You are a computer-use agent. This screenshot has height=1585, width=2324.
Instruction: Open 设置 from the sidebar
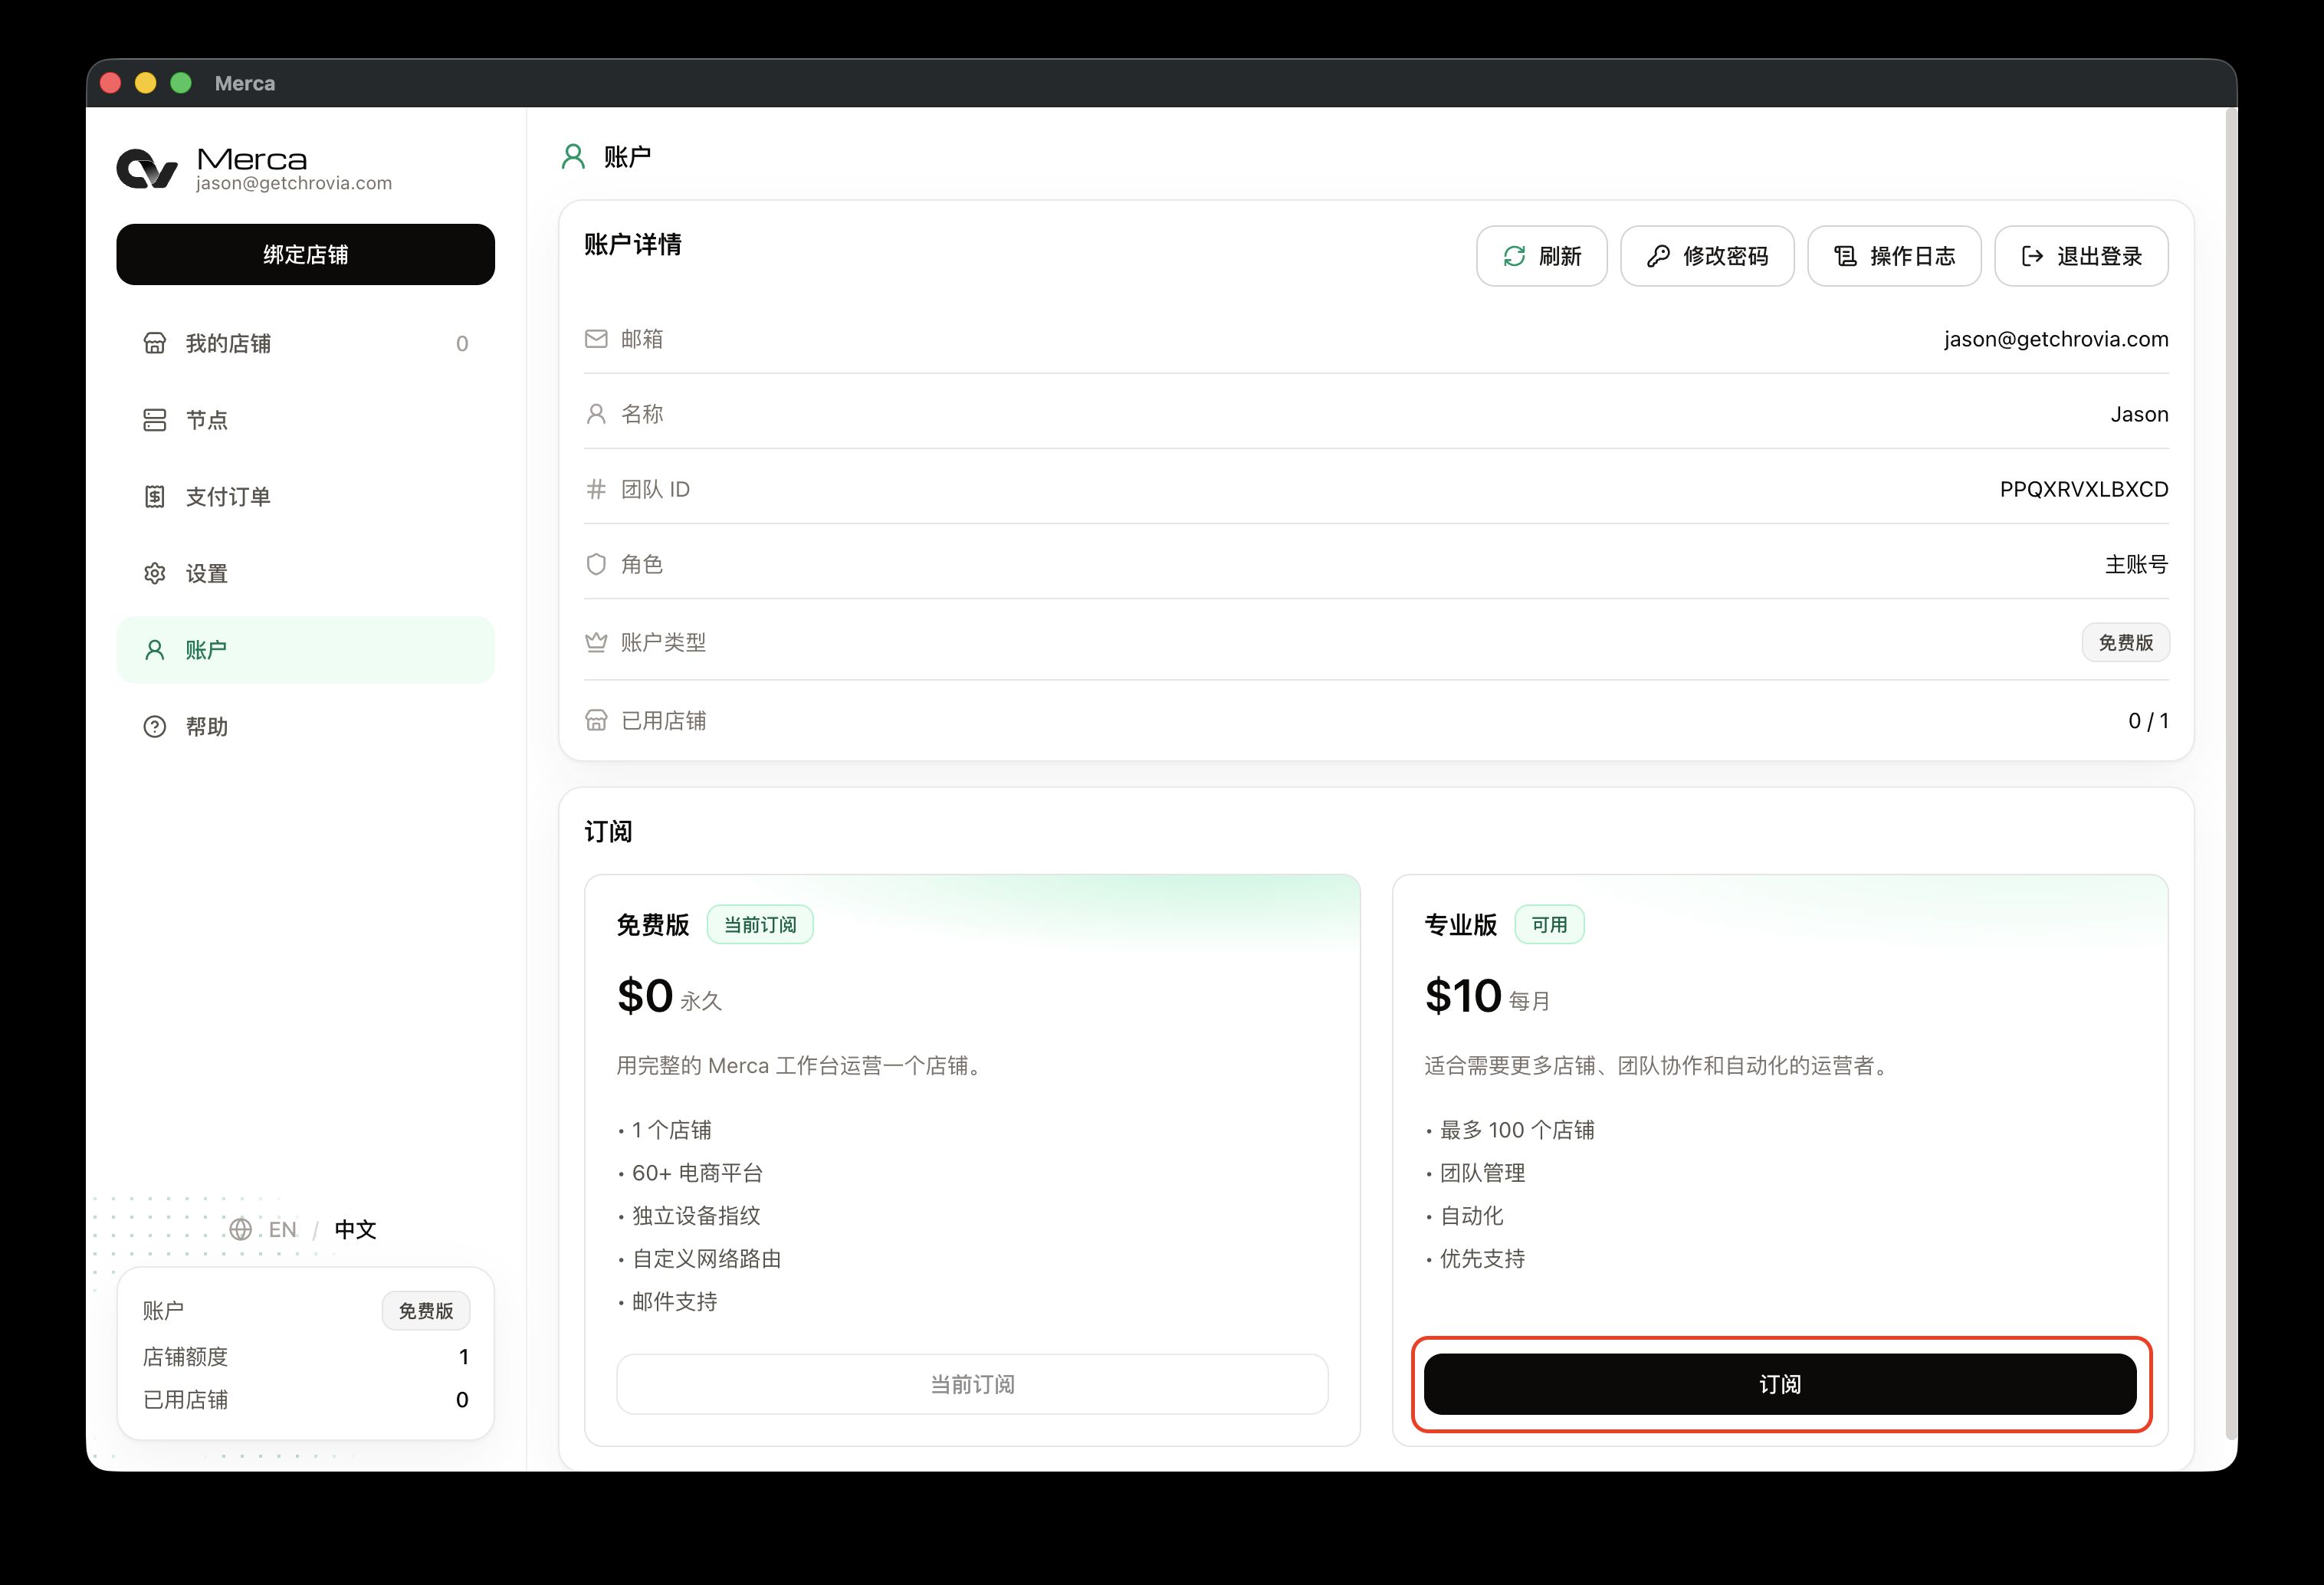click(x=305, y=573)
